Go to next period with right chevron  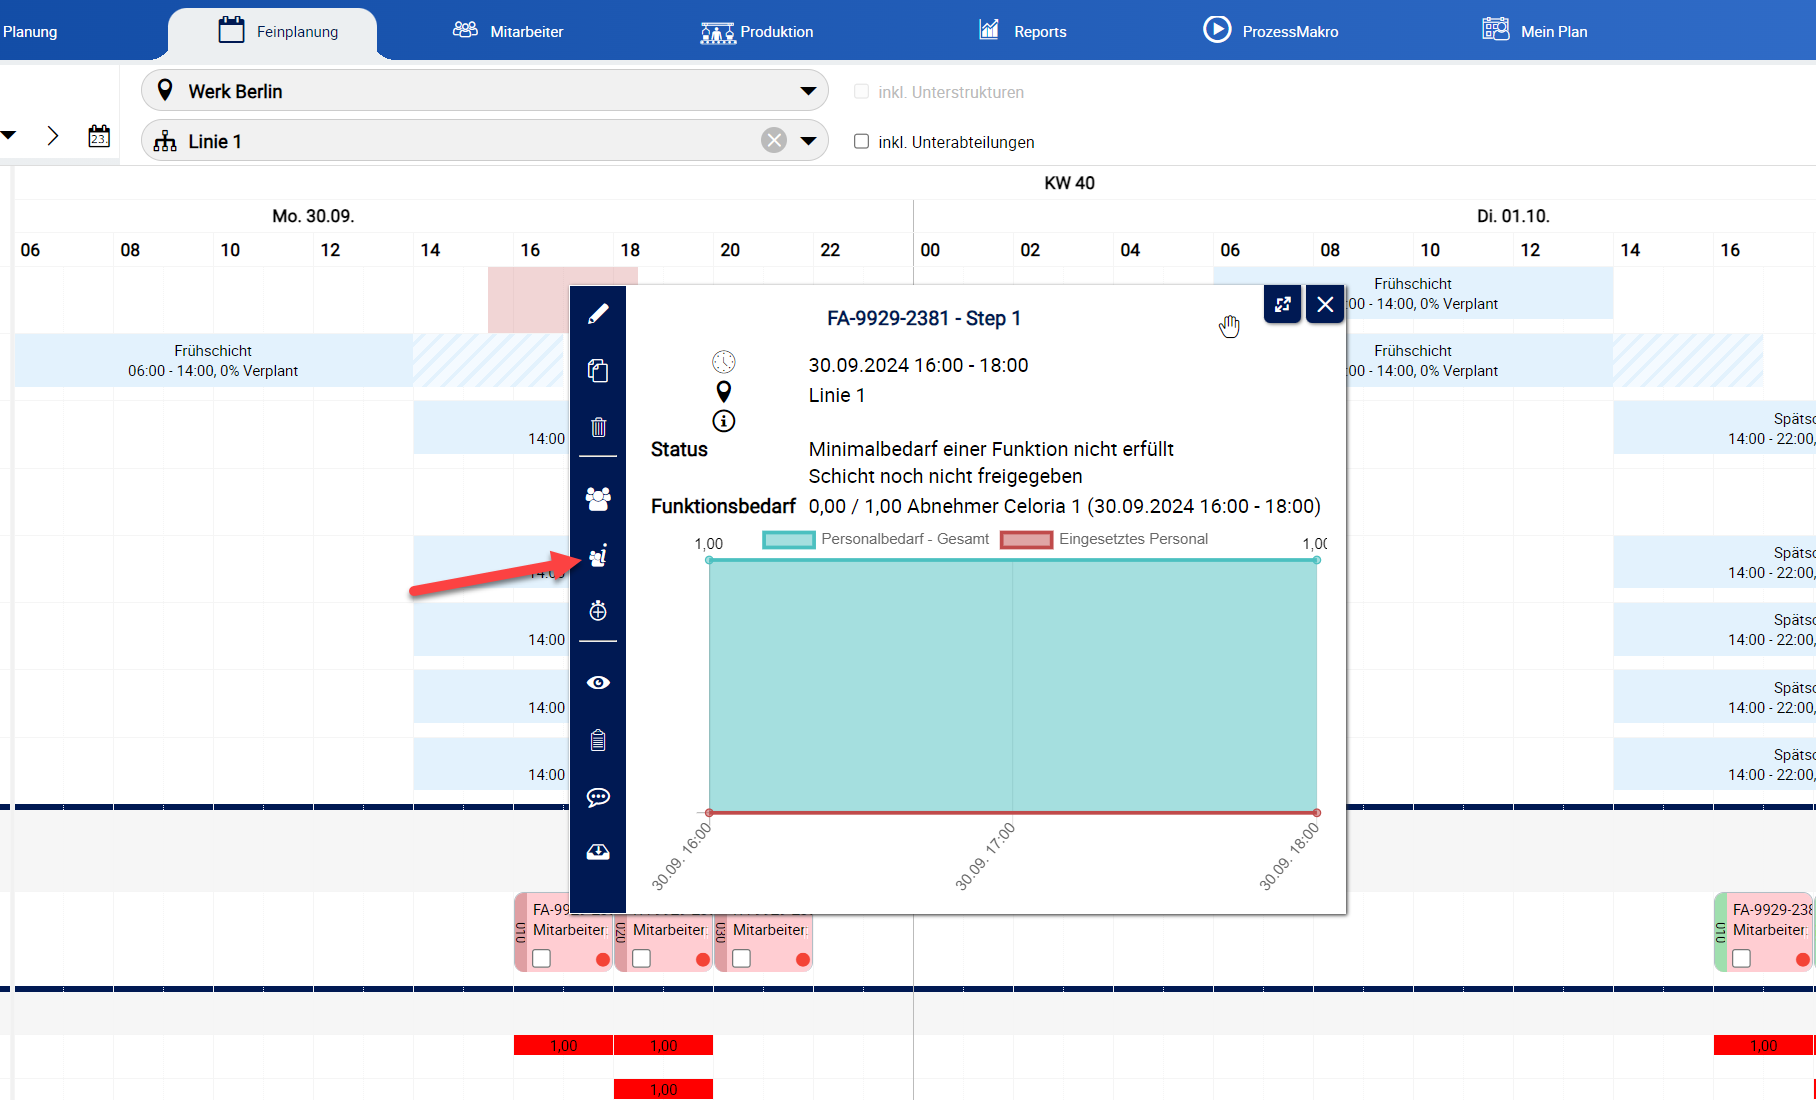53,136
